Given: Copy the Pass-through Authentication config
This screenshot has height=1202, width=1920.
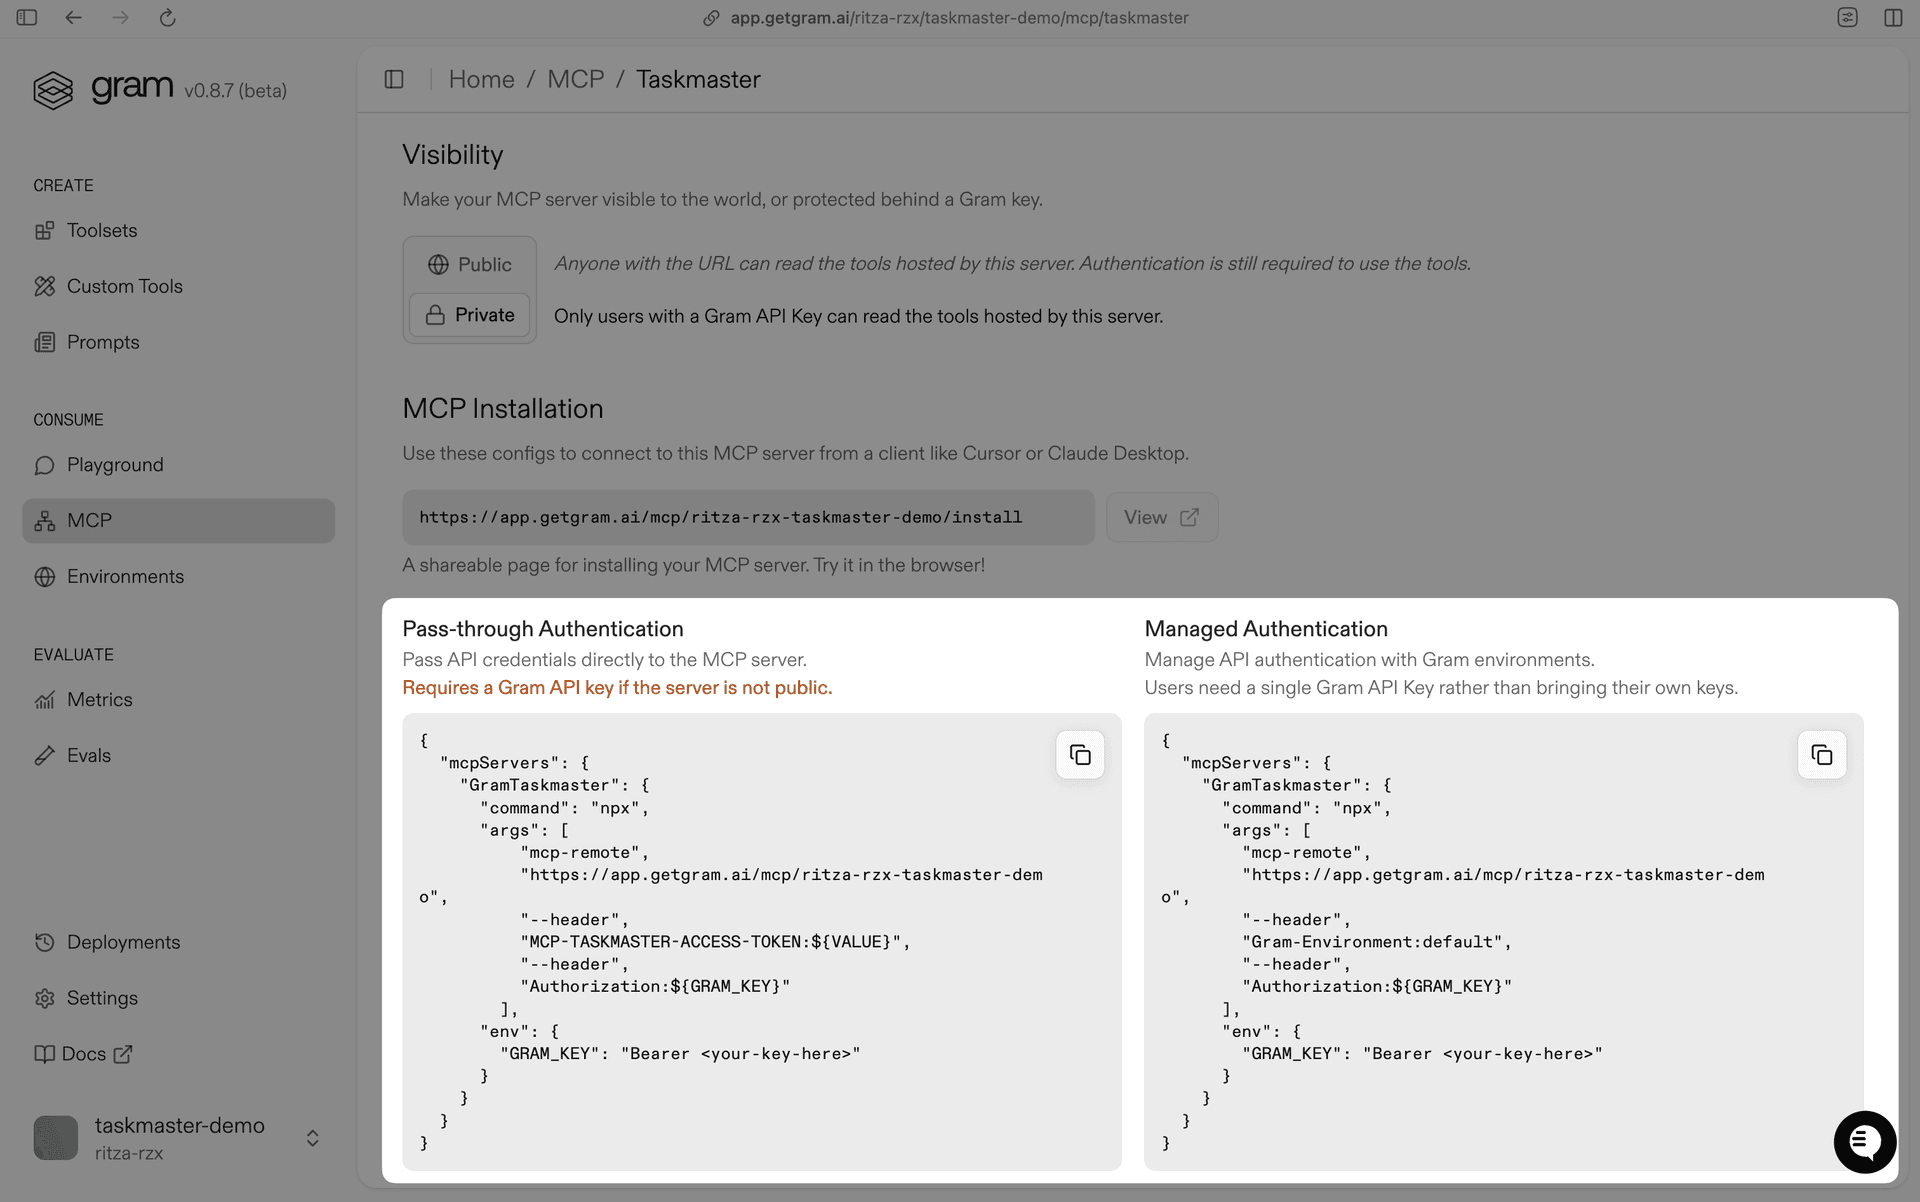Looking at the screenshot, I should (x=1079, y=755).
